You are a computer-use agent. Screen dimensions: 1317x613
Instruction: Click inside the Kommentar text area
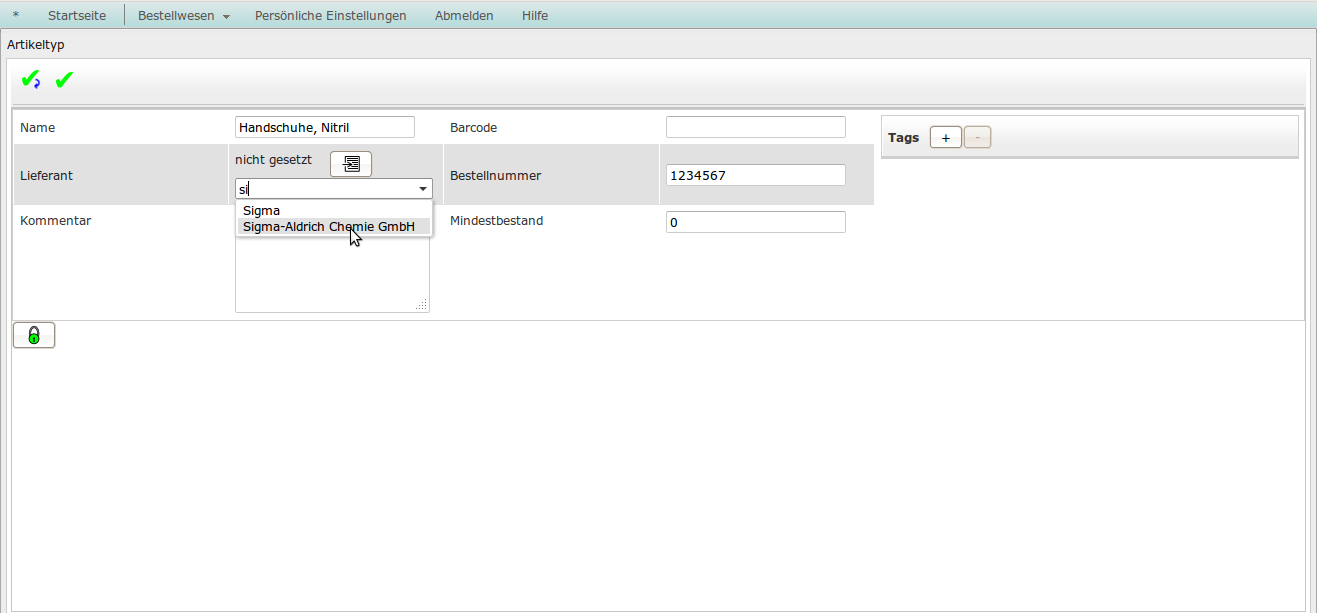pyautogui.click(x=332, y=274)
